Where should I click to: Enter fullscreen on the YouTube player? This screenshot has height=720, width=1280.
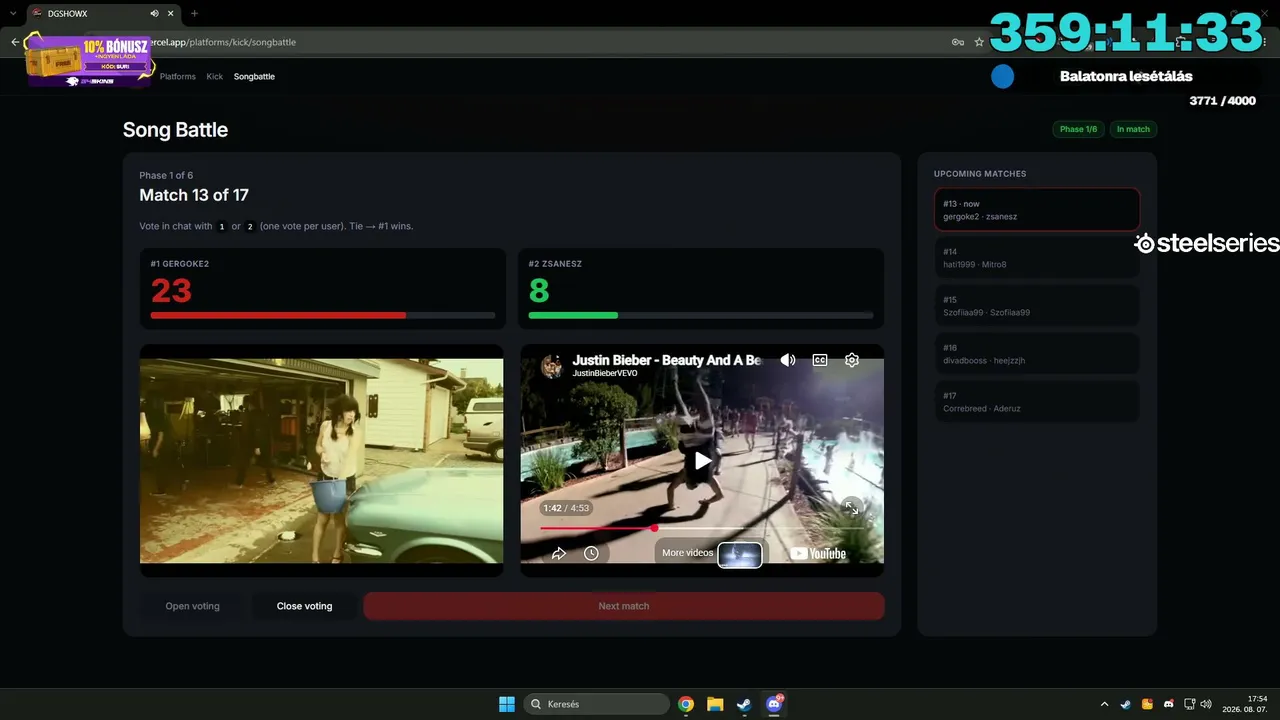tap(851, 508)
